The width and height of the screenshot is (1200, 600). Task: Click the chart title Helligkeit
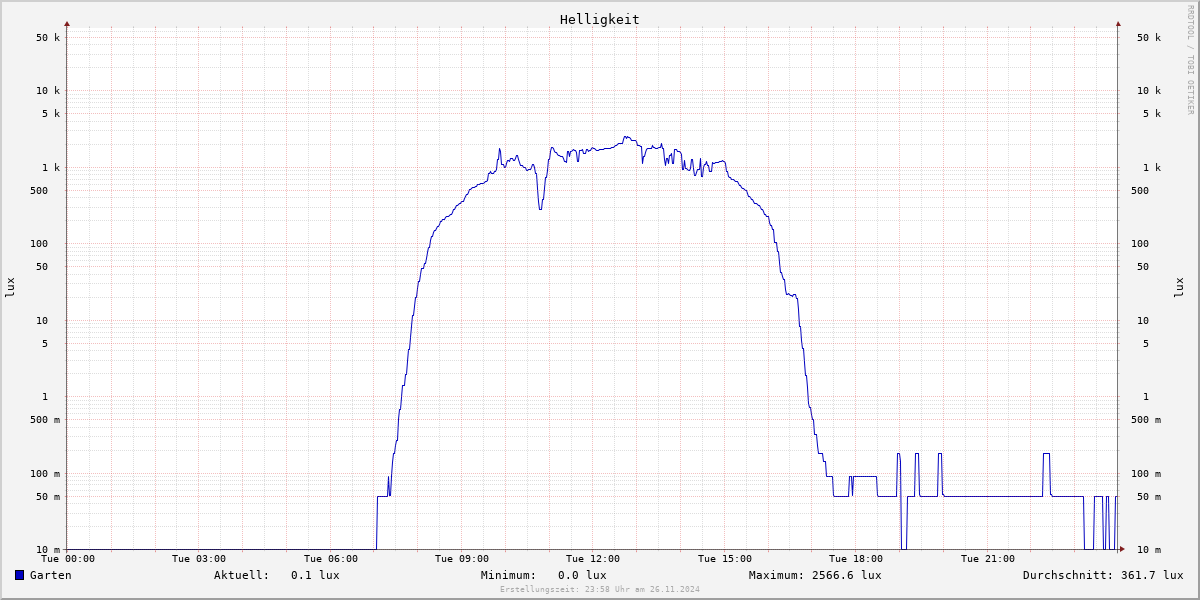pyautogui.click(x=600, y=19)
